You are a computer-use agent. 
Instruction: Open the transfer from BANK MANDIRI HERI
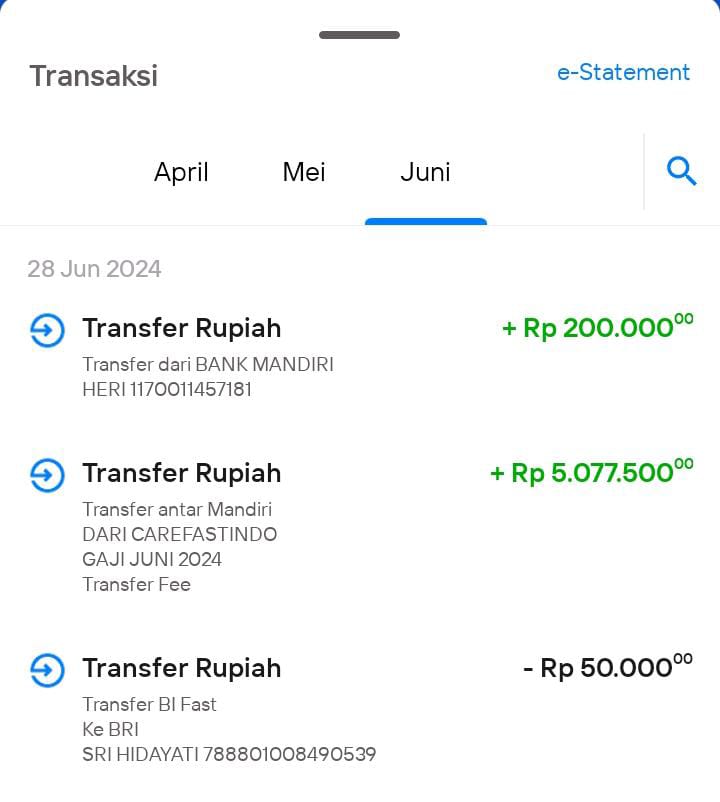[361, 356]
